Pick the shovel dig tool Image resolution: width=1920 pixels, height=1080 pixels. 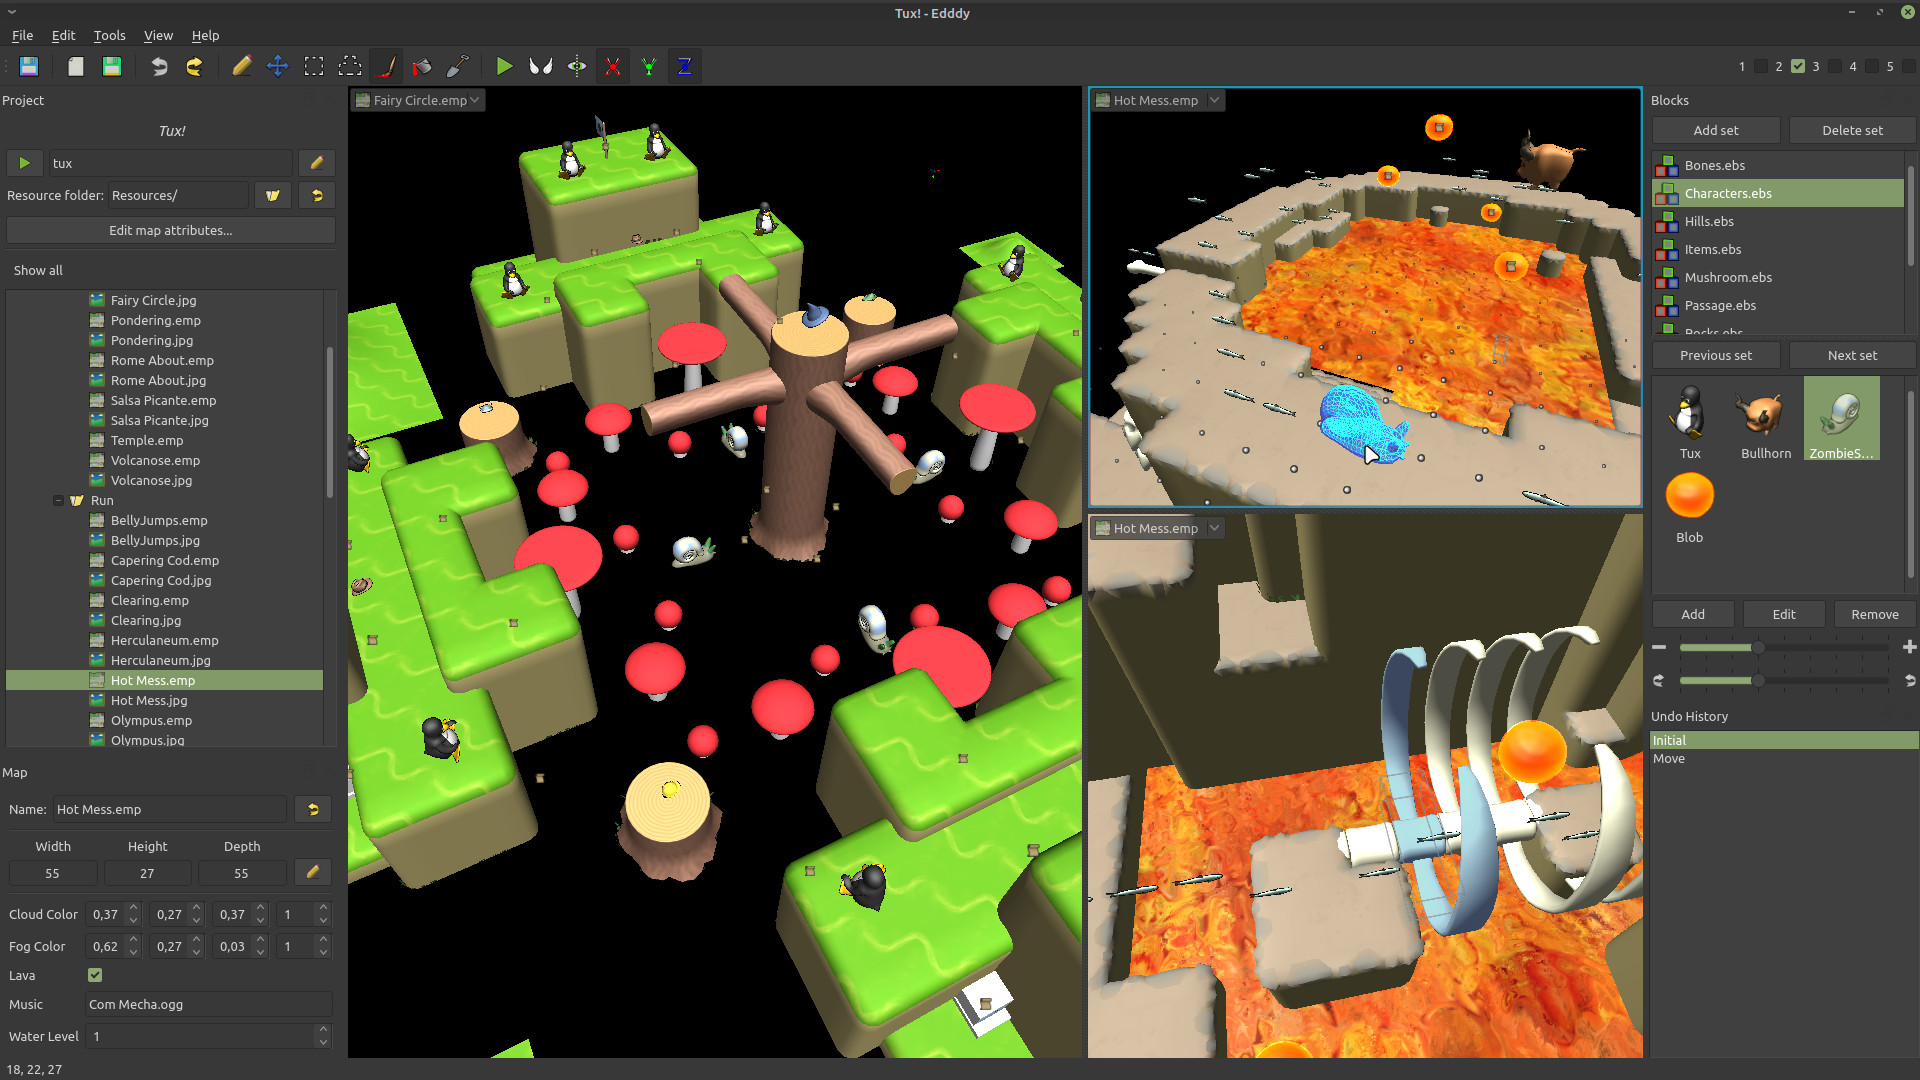coord(458,67)
